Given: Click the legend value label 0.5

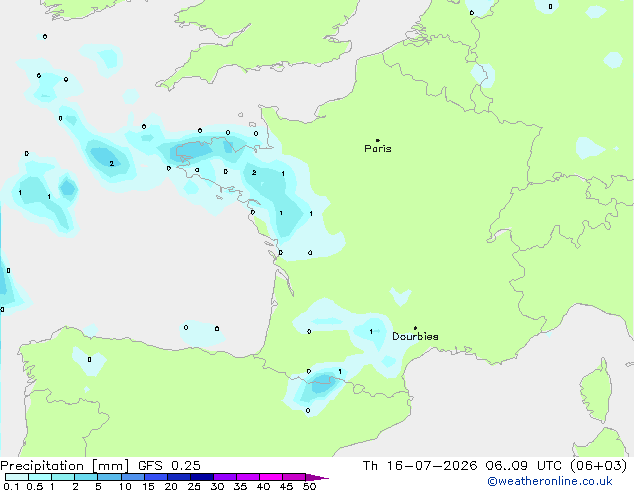Looking at the screenshot, I should 34,486.
